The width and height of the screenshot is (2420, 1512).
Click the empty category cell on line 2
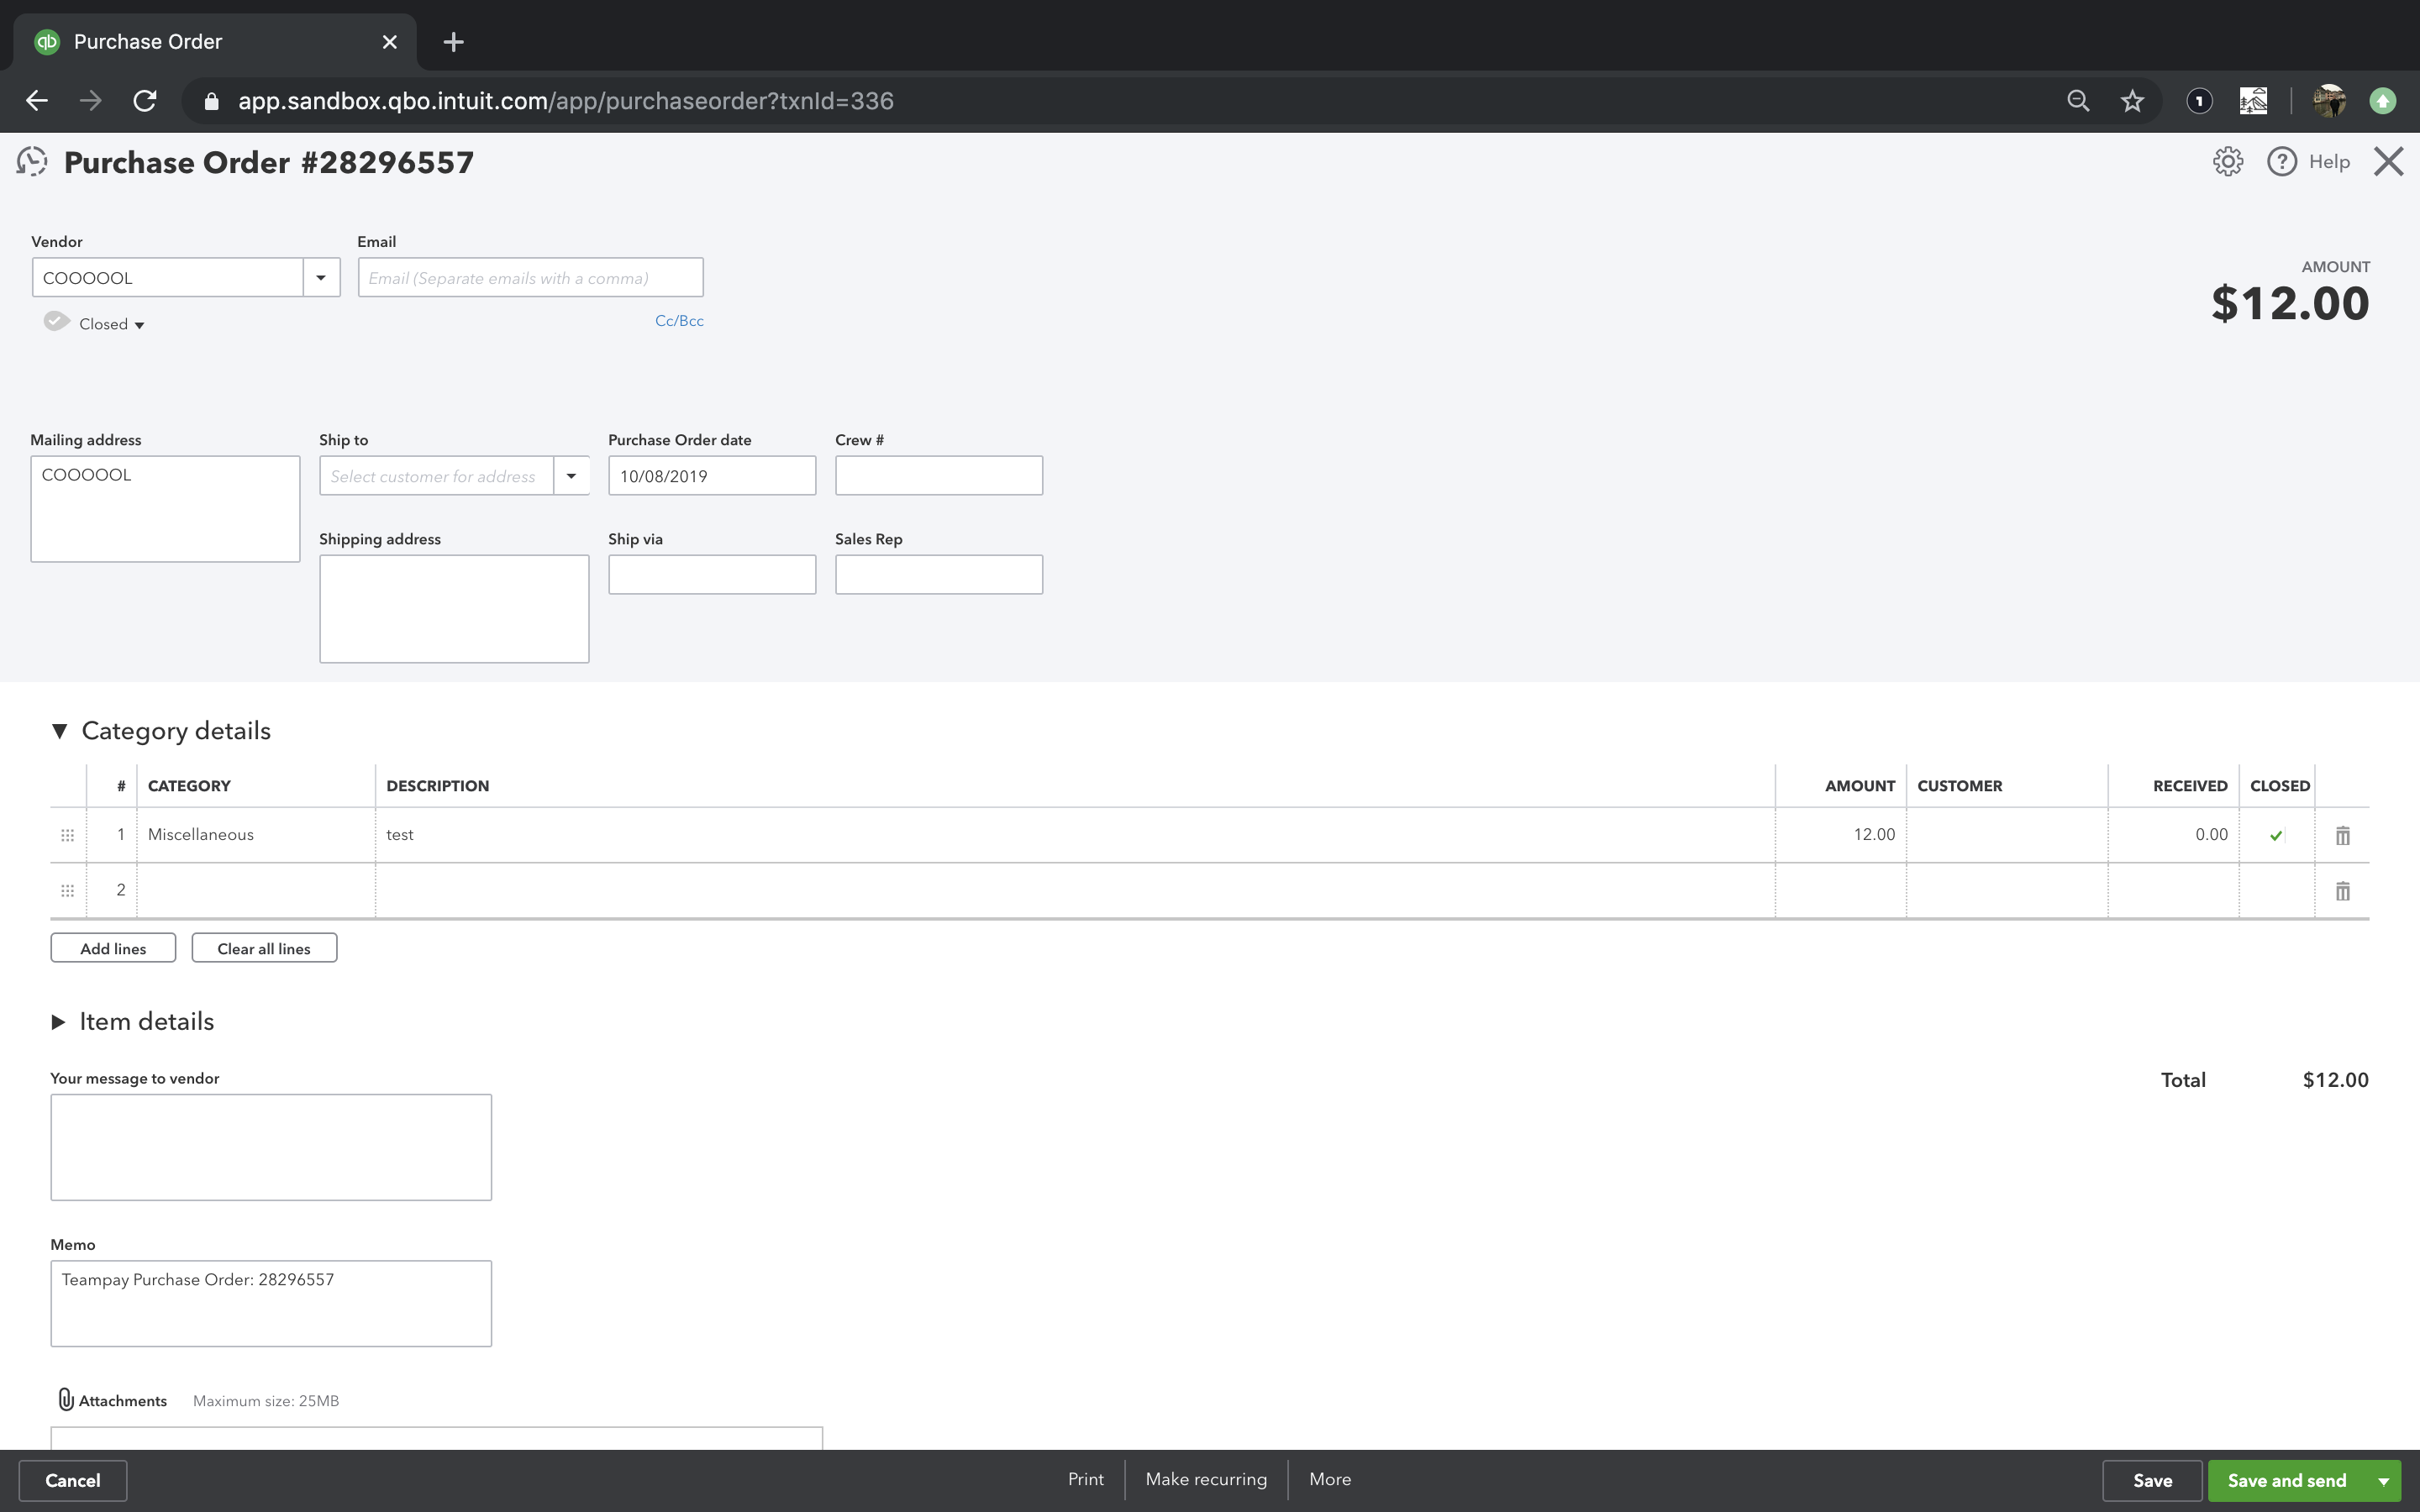256,891
